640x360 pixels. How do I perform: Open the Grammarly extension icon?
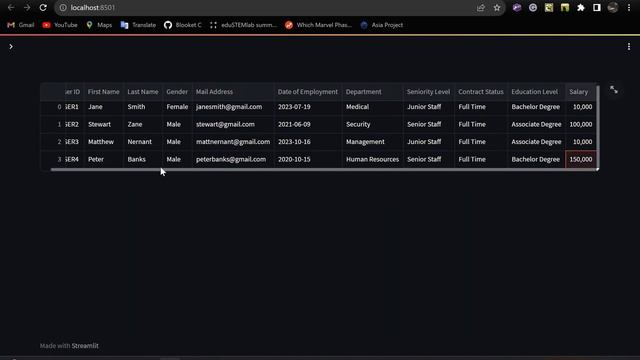click(x=533, y=8)
